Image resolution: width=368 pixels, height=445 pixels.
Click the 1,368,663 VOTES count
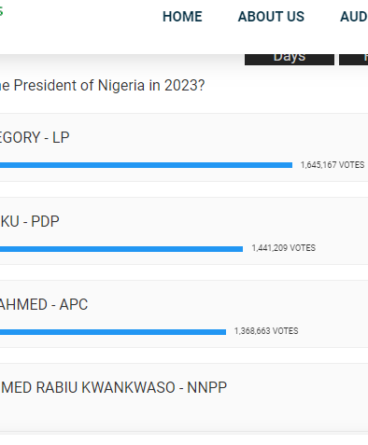pos(266,331)
